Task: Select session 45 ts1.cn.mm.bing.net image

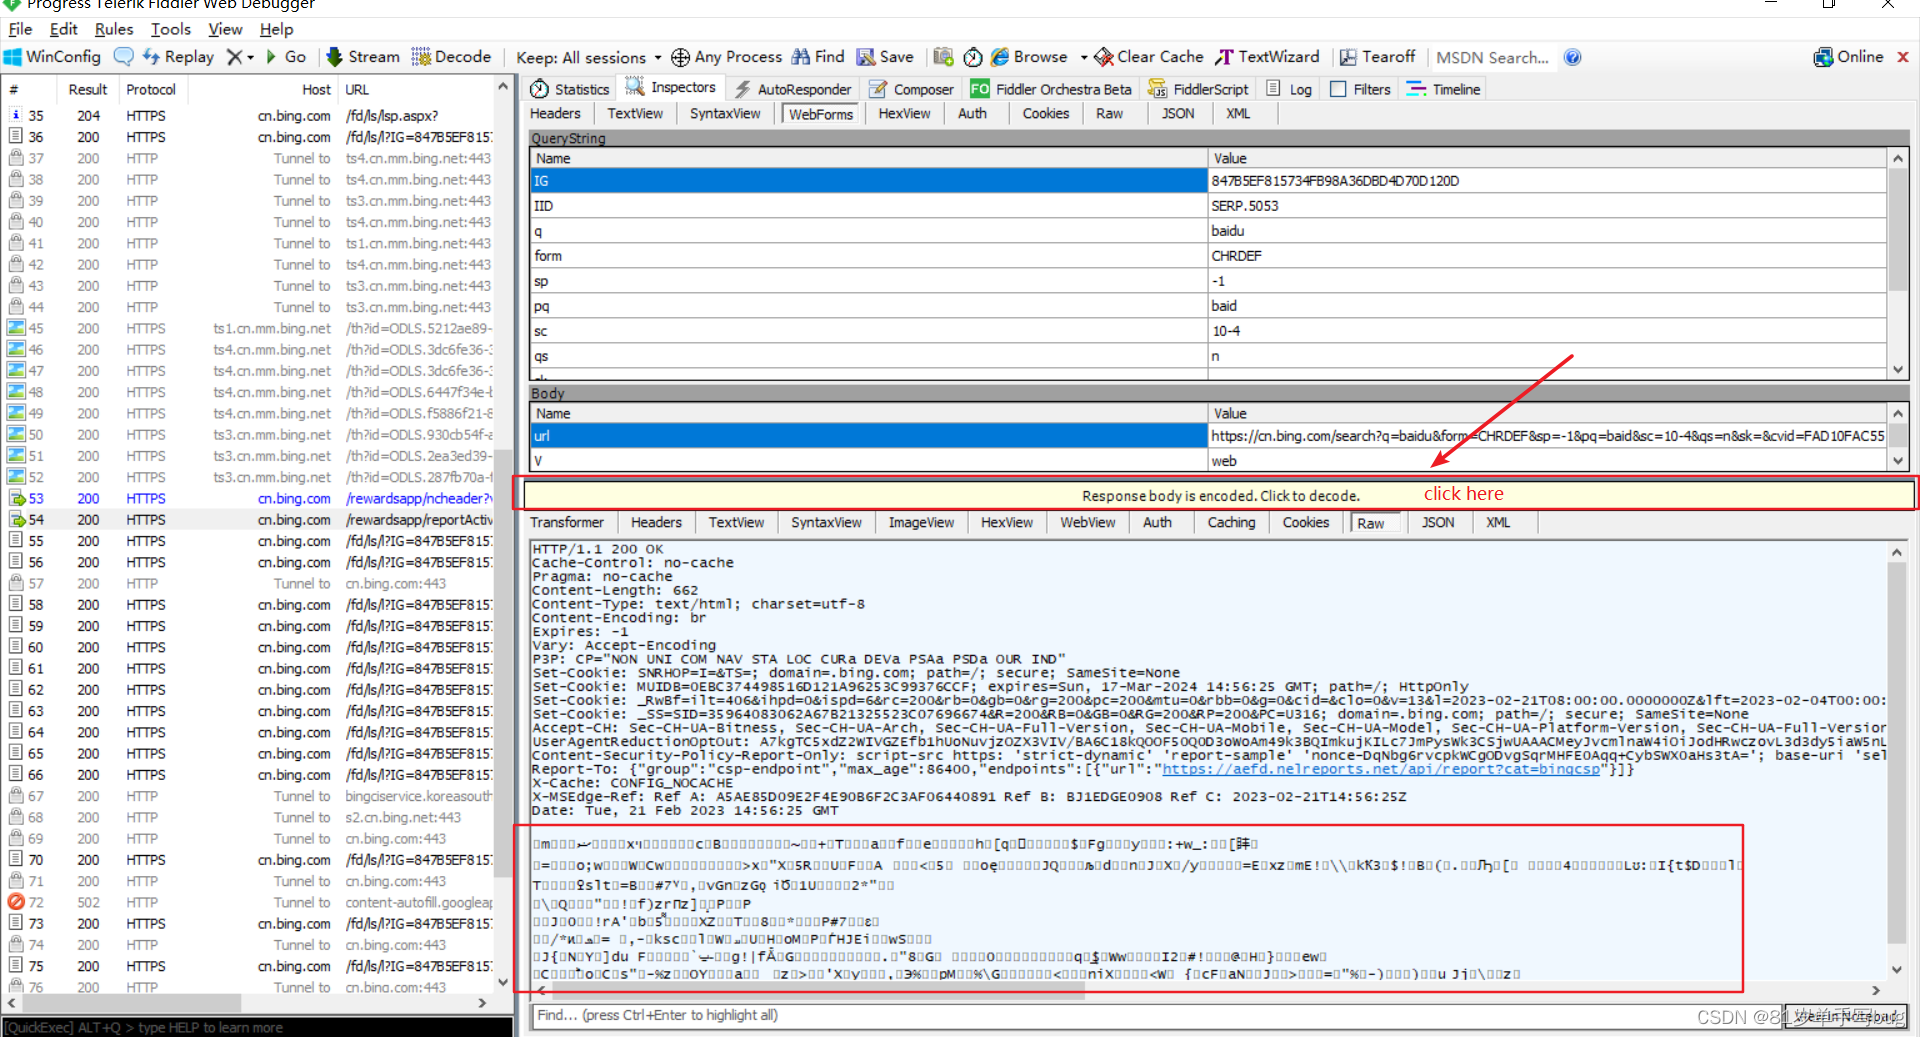Action: click(250, 328)
